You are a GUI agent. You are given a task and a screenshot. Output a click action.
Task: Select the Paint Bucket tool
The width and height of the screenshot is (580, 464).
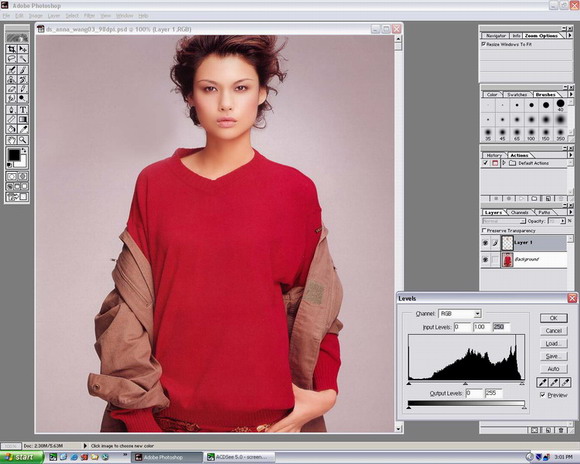11,129
